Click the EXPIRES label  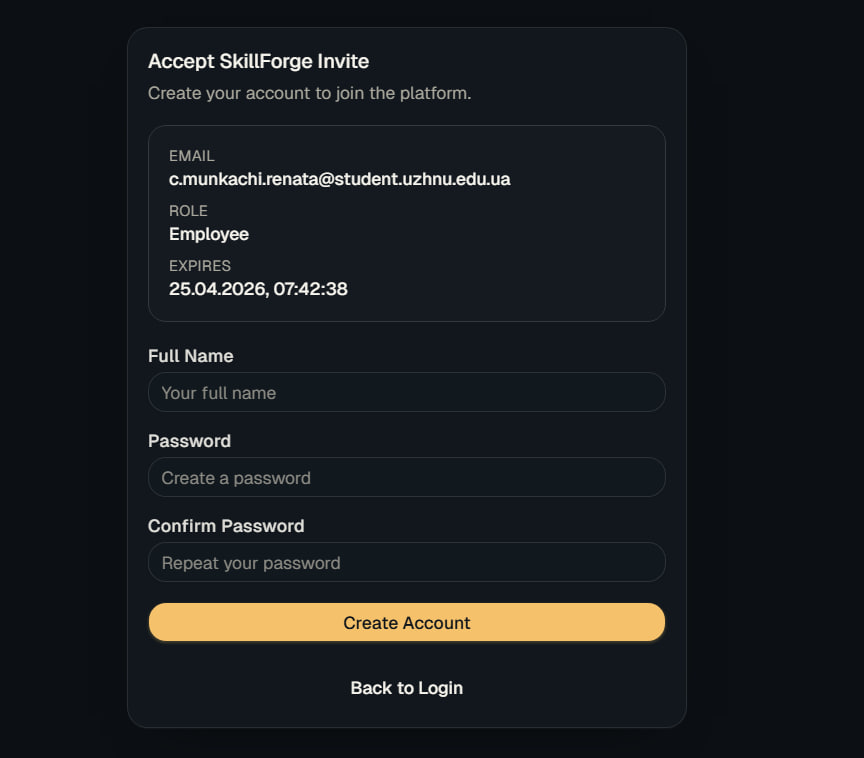coord(199,266)
